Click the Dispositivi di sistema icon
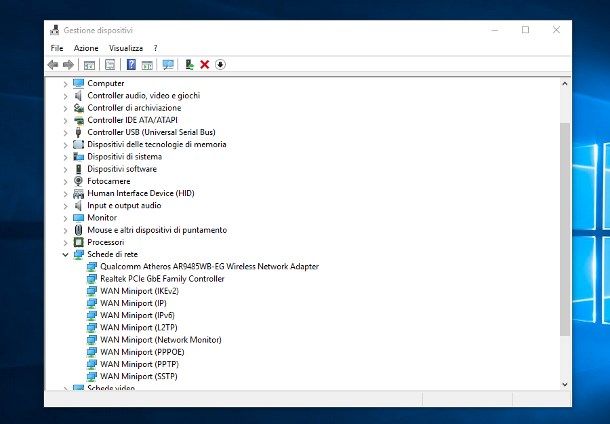This screenshot has height=424, width=610. click(x=79, y=157)
